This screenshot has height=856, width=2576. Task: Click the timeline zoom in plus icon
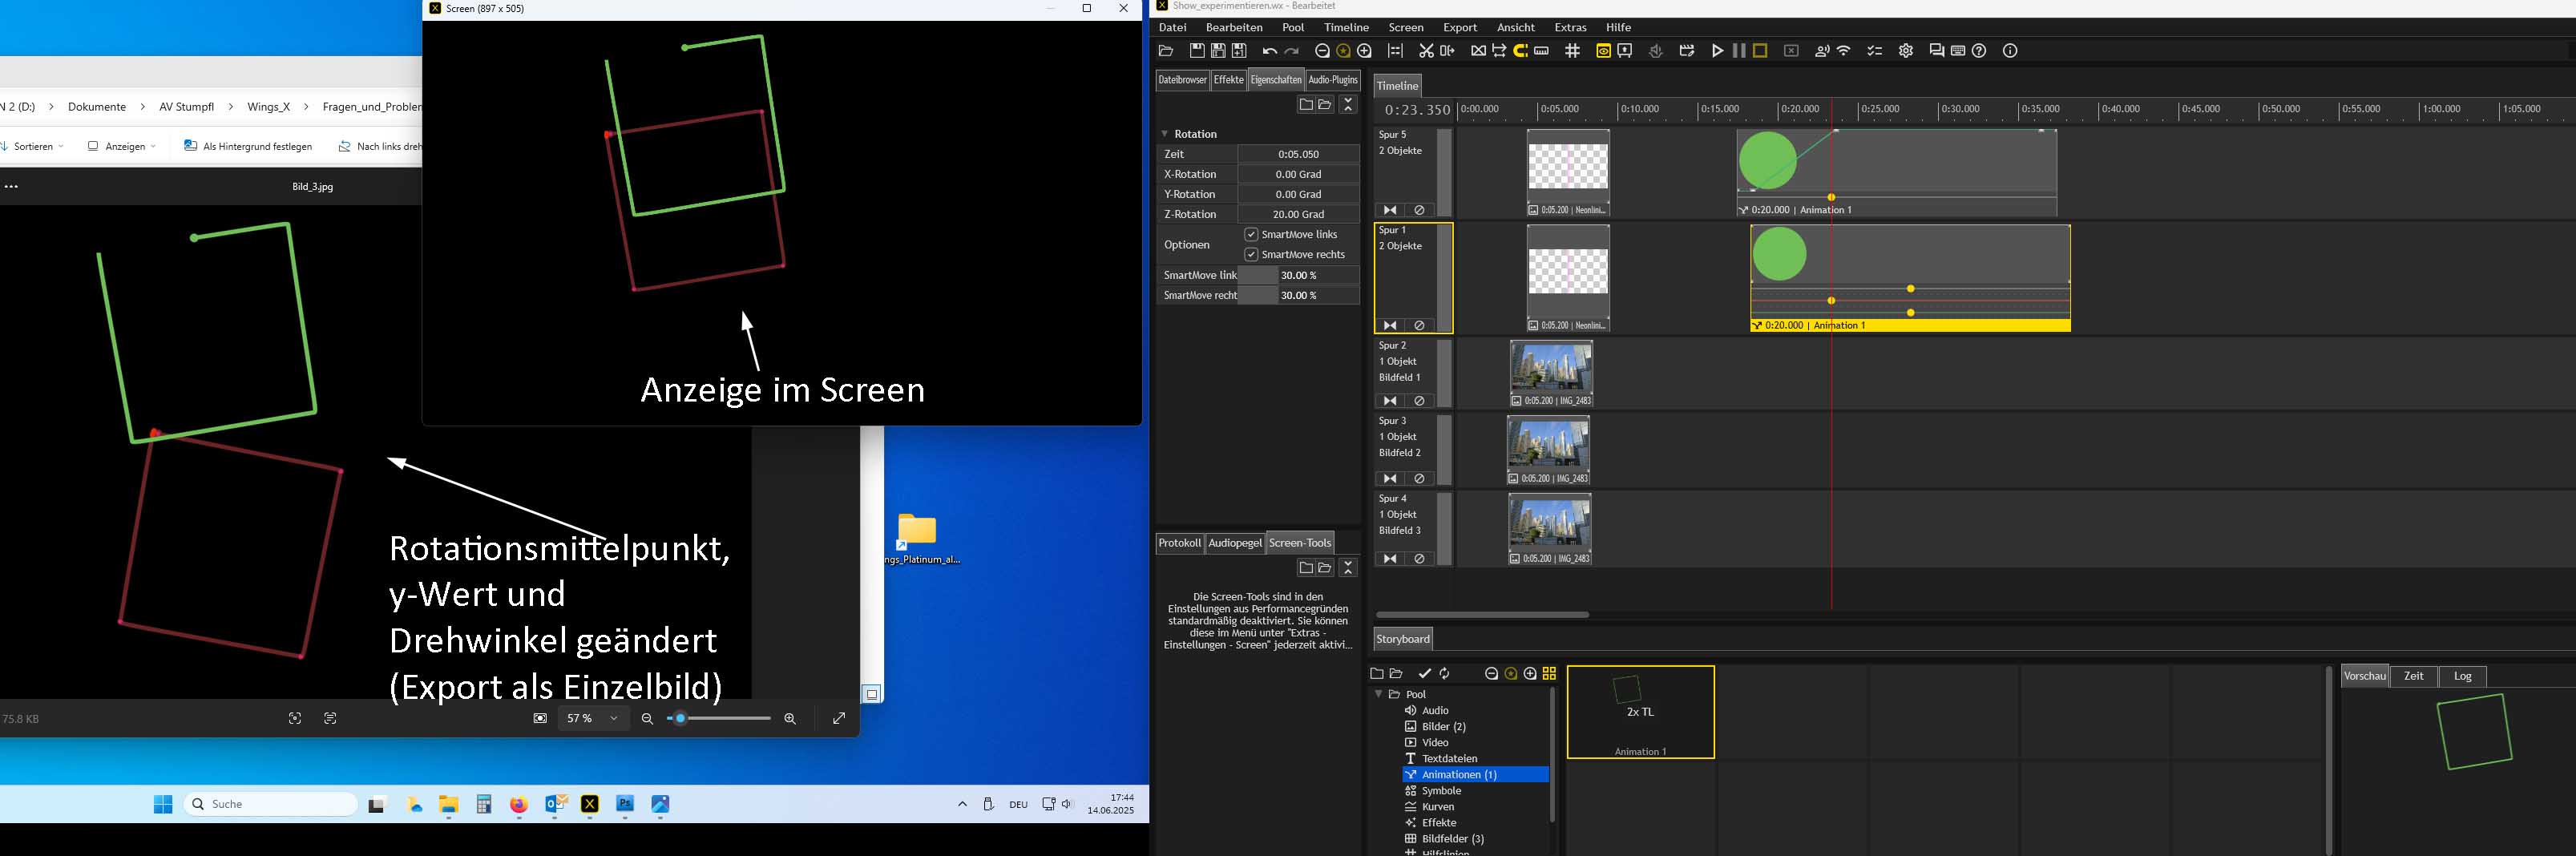(x=1365, y=51)
